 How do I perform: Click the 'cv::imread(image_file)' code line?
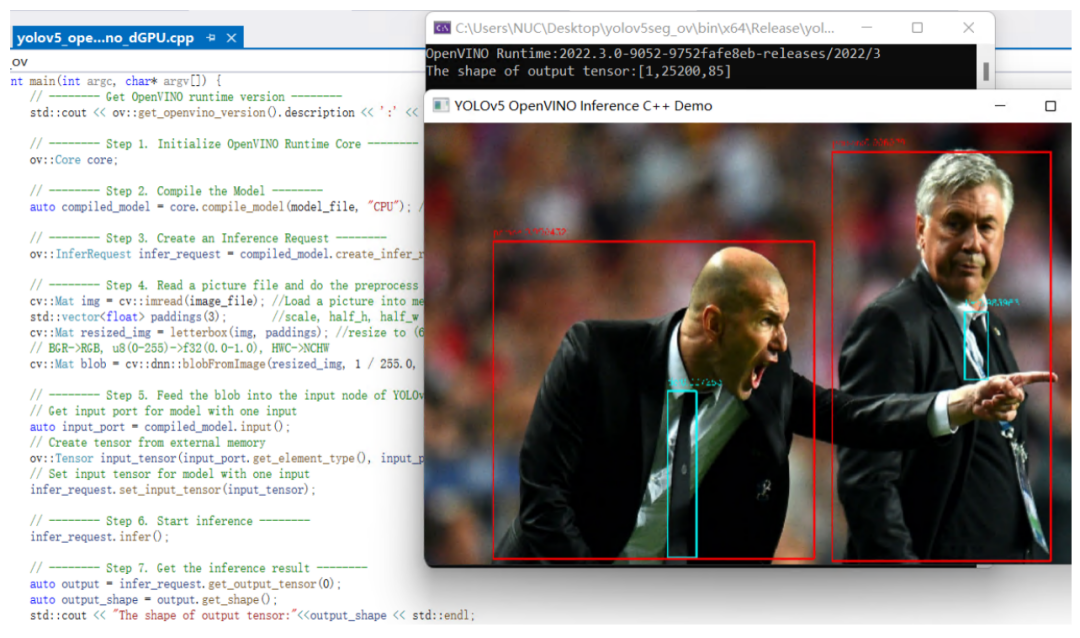pos(227,301)
